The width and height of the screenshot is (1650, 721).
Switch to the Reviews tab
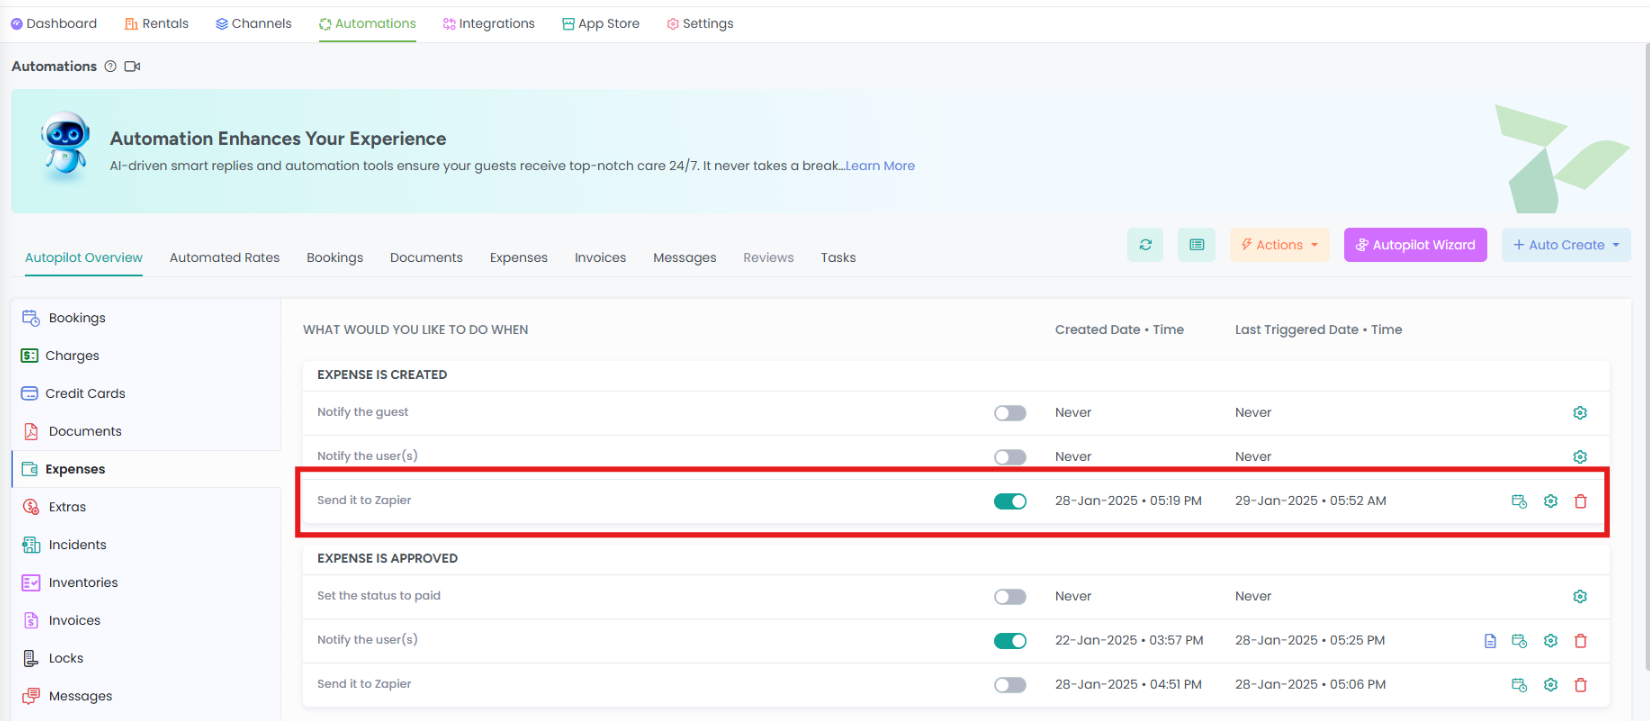(x=768, y=257)
